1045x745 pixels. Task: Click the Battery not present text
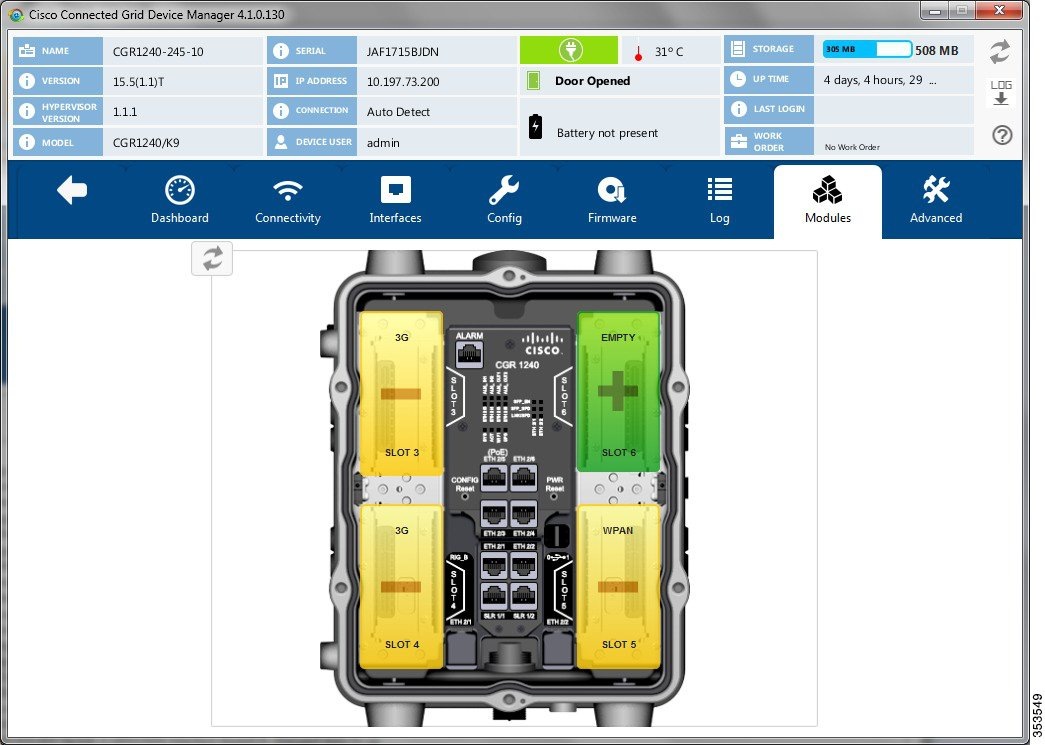click(607, 133)
